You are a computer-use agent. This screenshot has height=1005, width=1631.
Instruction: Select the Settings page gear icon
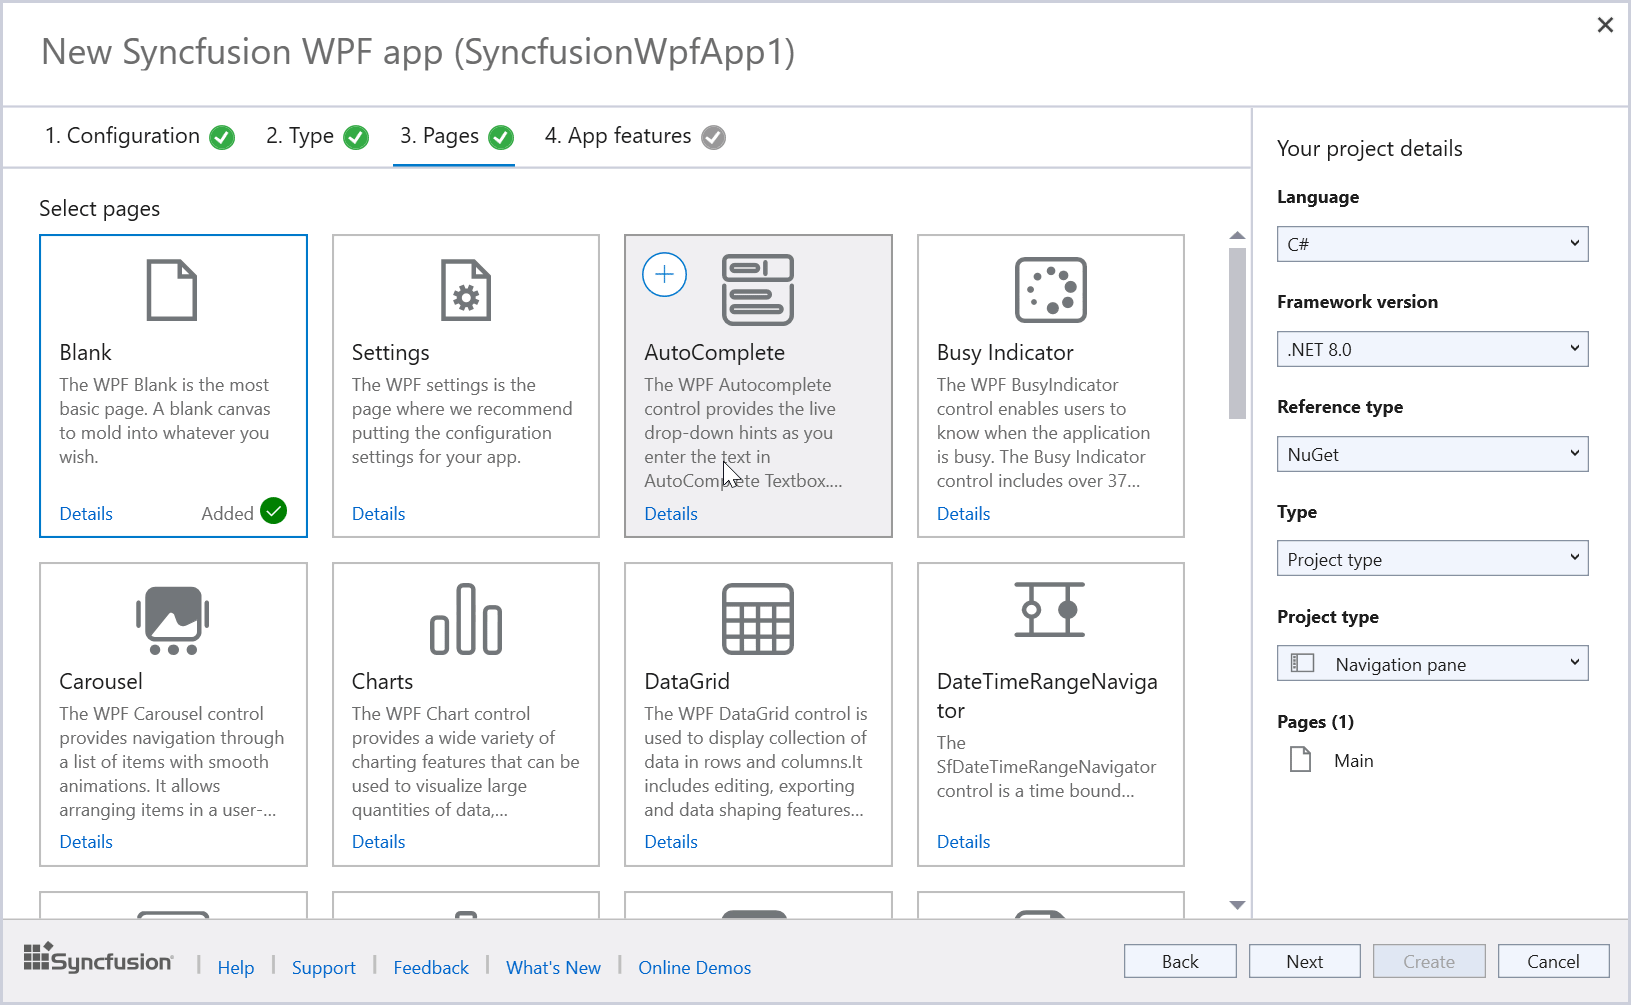coord(465,290)
